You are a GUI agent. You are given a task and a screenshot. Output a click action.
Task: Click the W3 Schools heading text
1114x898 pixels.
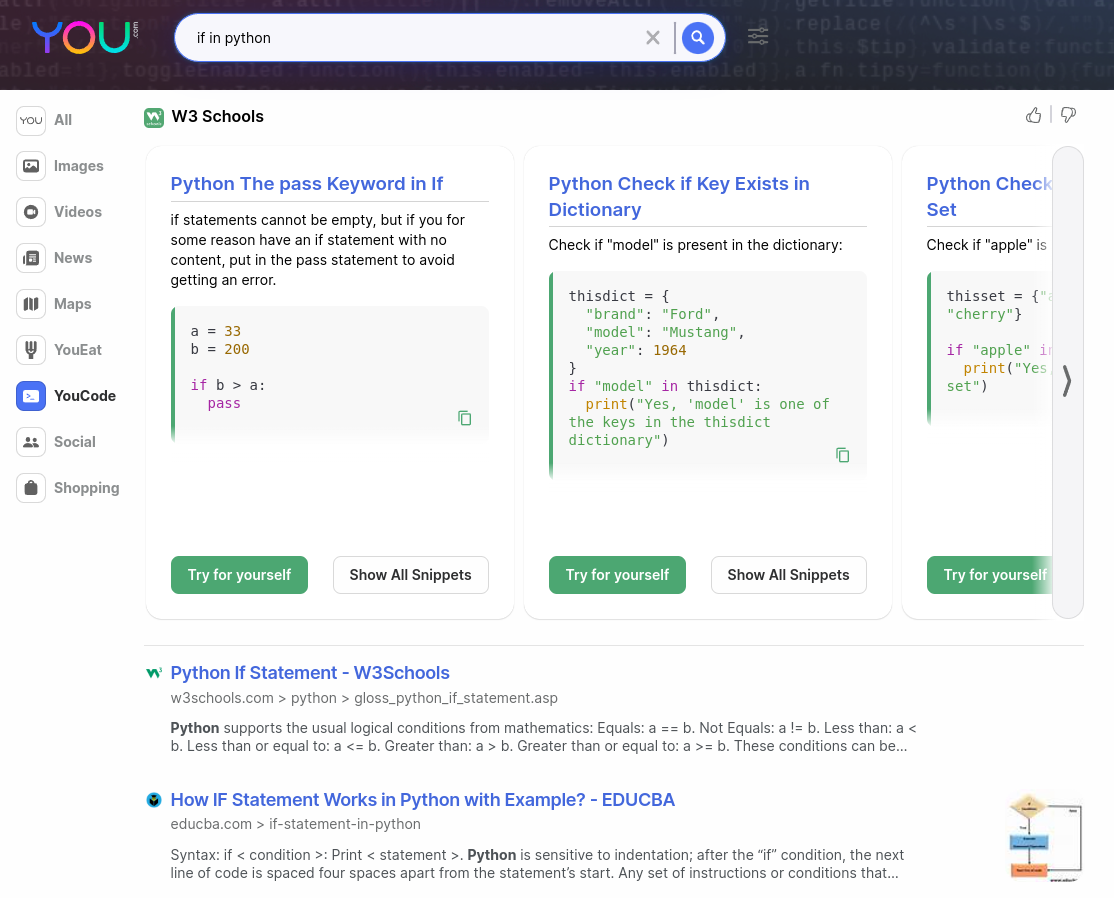coord(217,117)
